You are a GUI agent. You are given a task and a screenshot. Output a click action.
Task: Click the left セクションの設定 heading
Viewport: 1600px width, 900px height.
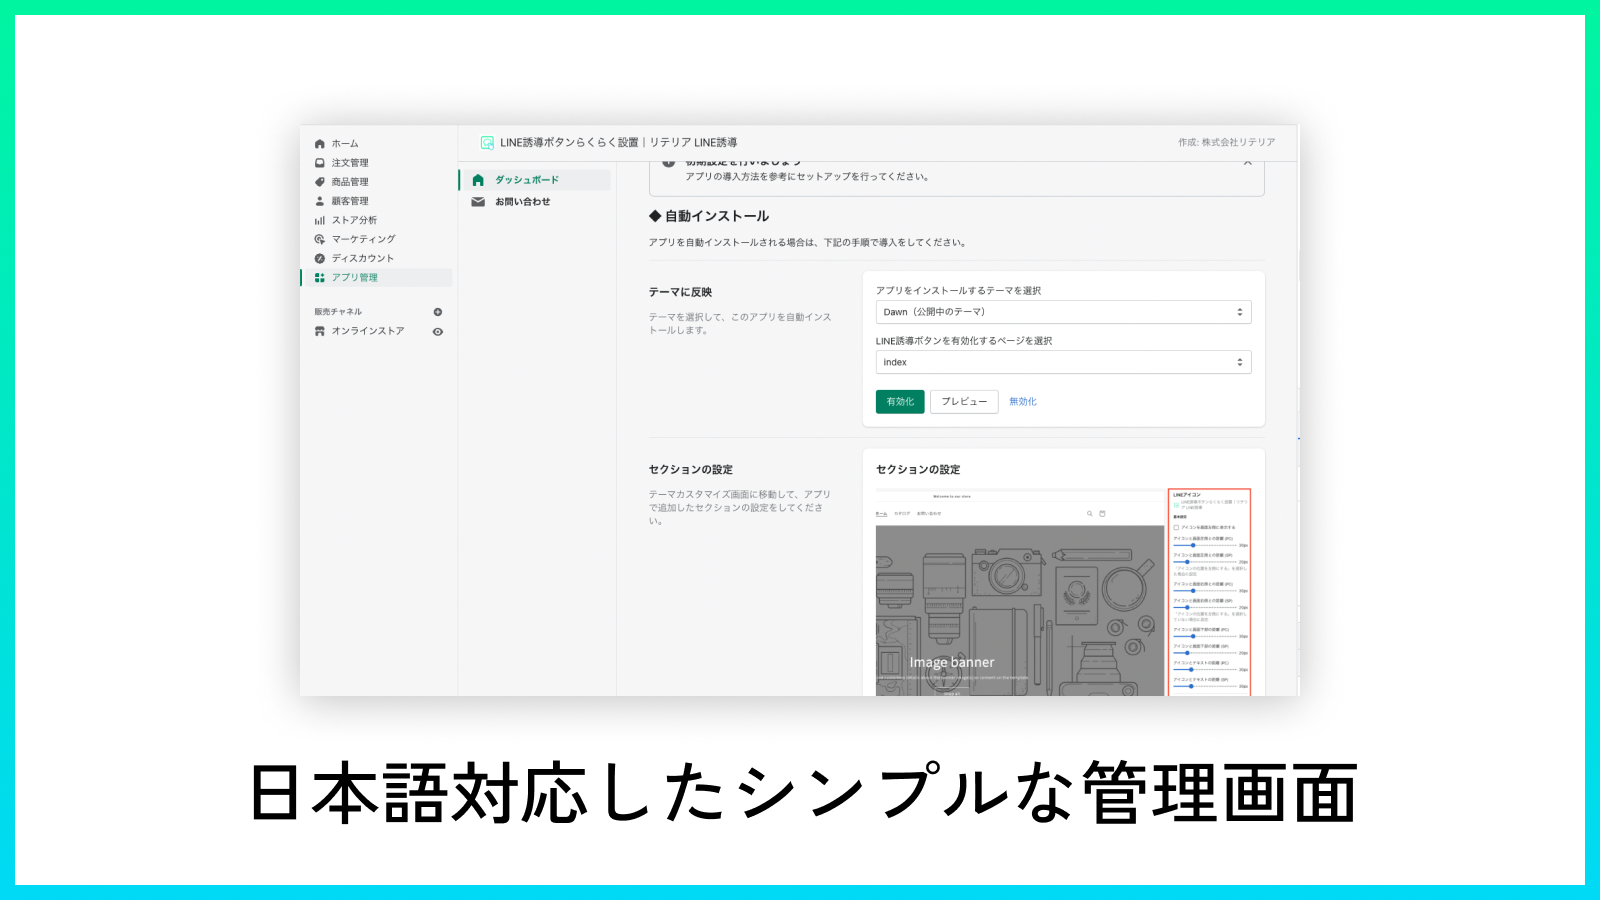pyautogui.click(x=690, y=469)
